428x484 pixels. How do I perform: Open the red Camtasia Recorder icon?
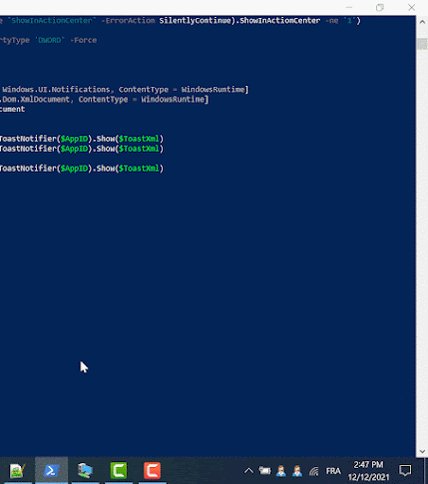[152, 470]
